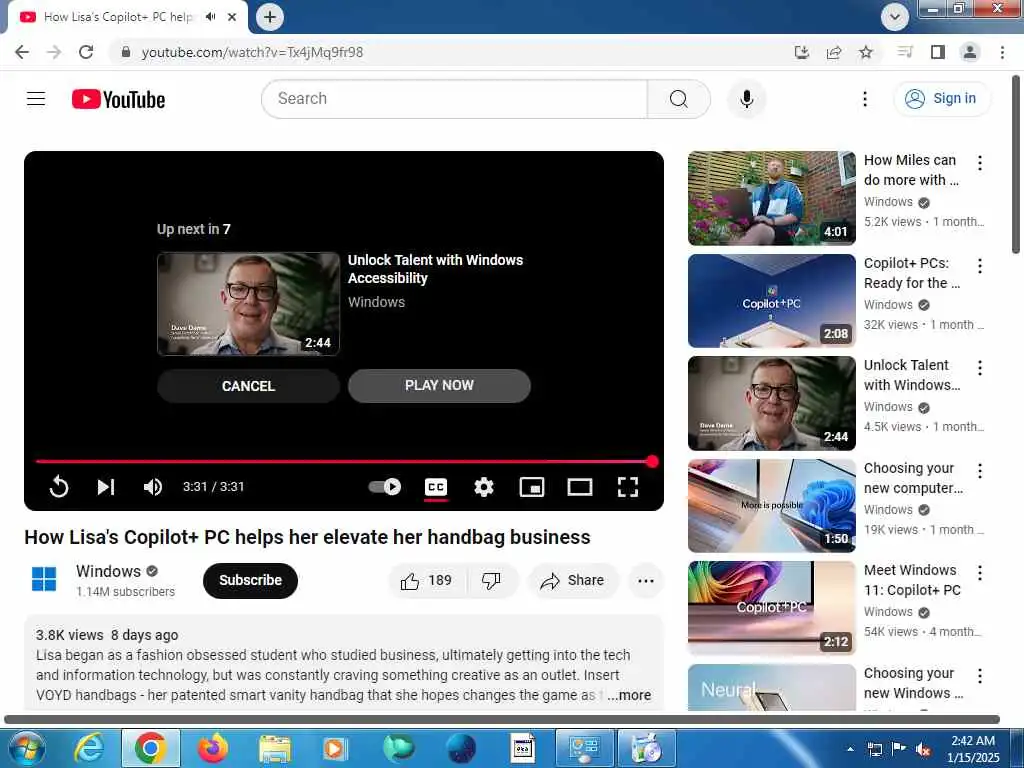Show hidden tray icons arrow
This screenshot has width=1024, height=768.
tap(850, 750)
